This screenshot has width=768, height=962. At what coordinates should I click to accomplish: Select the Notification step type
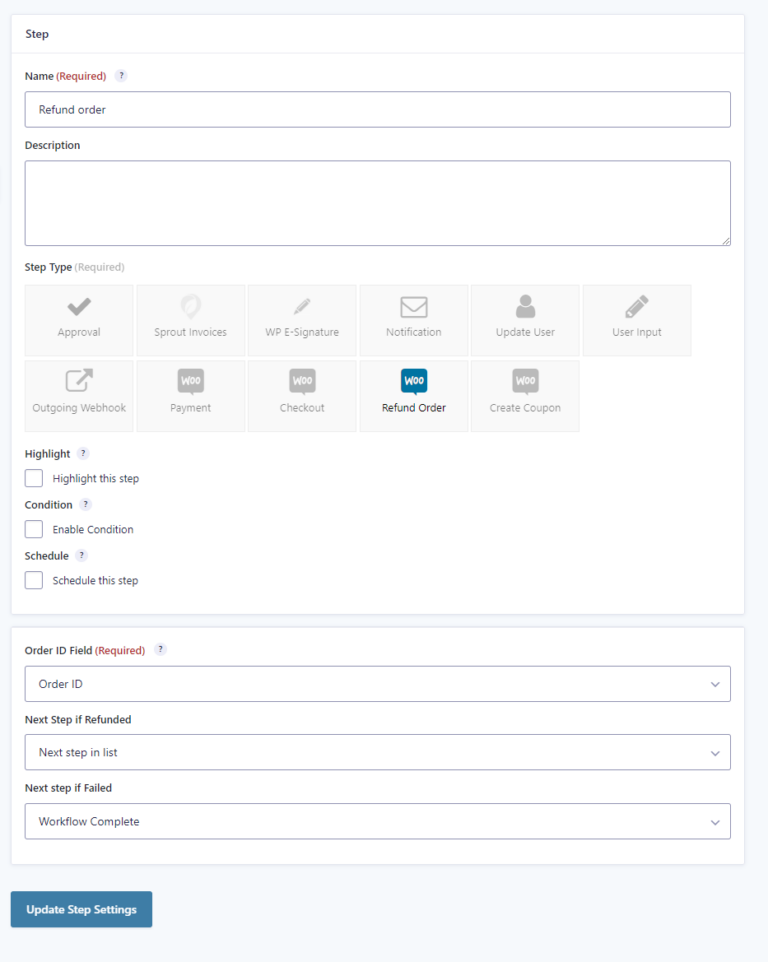click(413, 320)
